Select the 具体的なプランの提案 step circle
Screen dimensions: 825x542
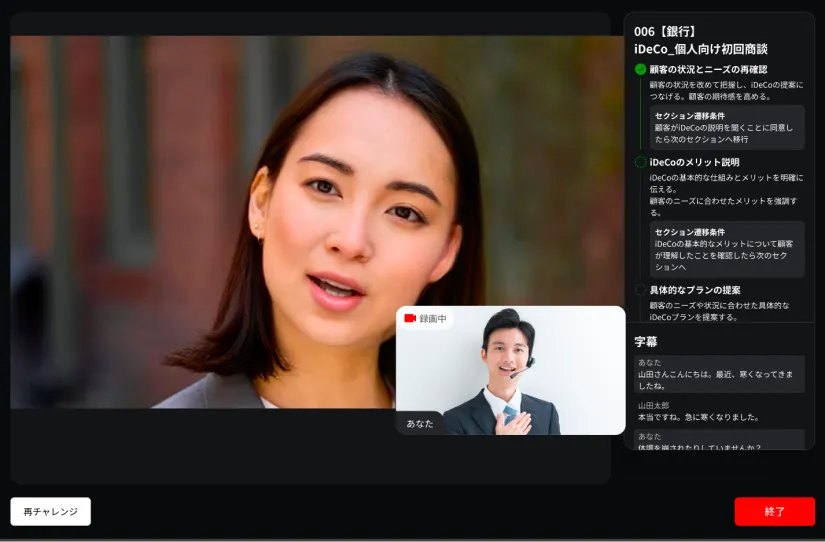pos(640,290)
